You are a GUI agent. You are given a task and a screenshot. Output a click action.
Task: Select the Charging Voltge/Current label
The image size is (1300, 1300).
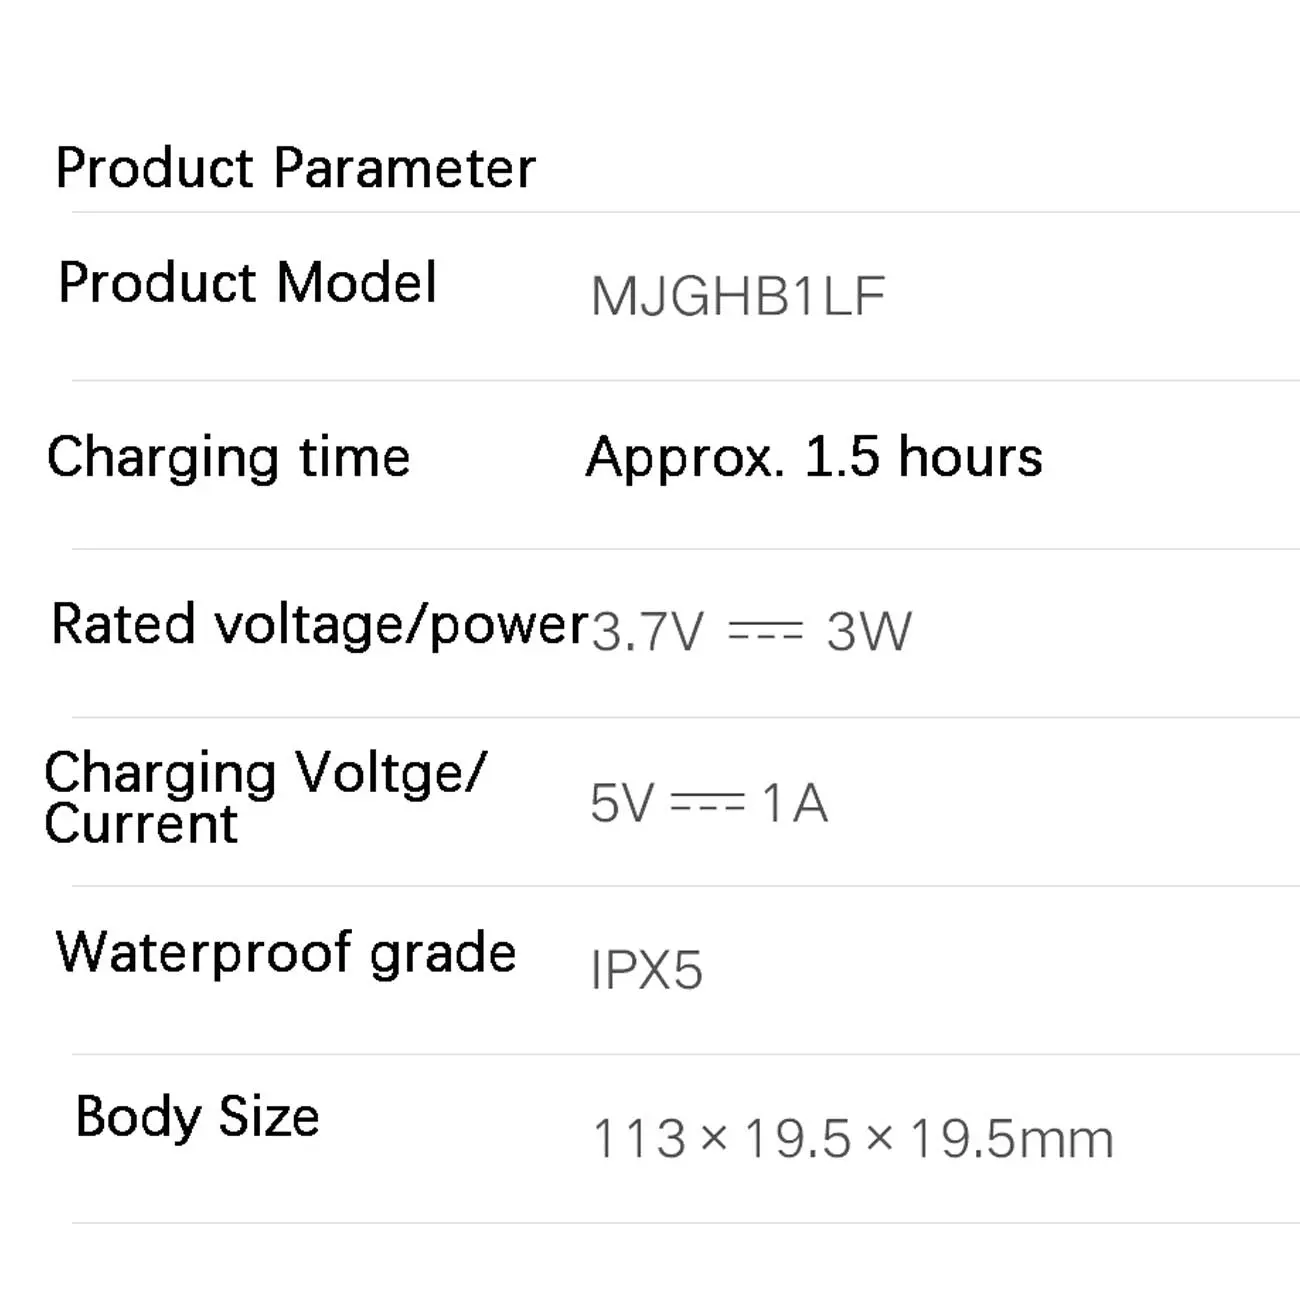point(265,798)
